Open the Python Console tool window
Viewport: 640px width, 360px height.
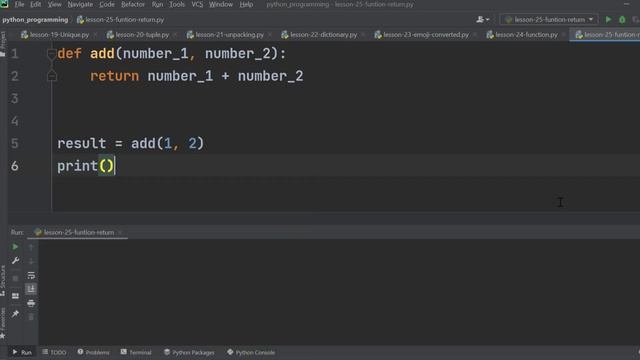[251, 352]
